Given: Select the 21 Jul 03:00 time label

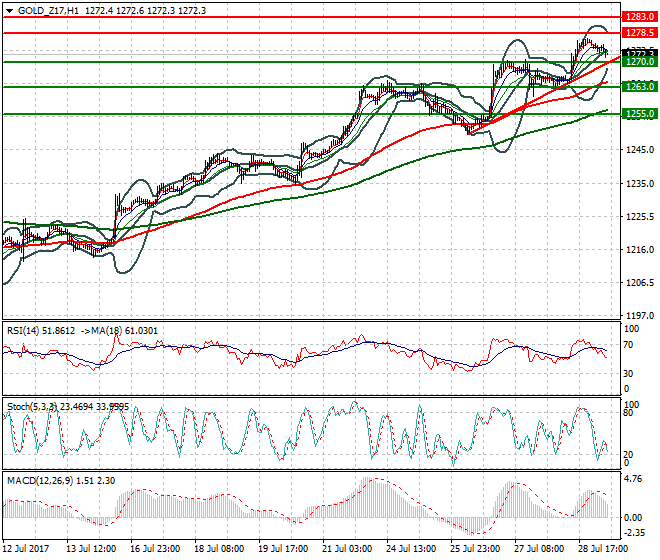Looking at the screenshot, I should coord(347,549).
